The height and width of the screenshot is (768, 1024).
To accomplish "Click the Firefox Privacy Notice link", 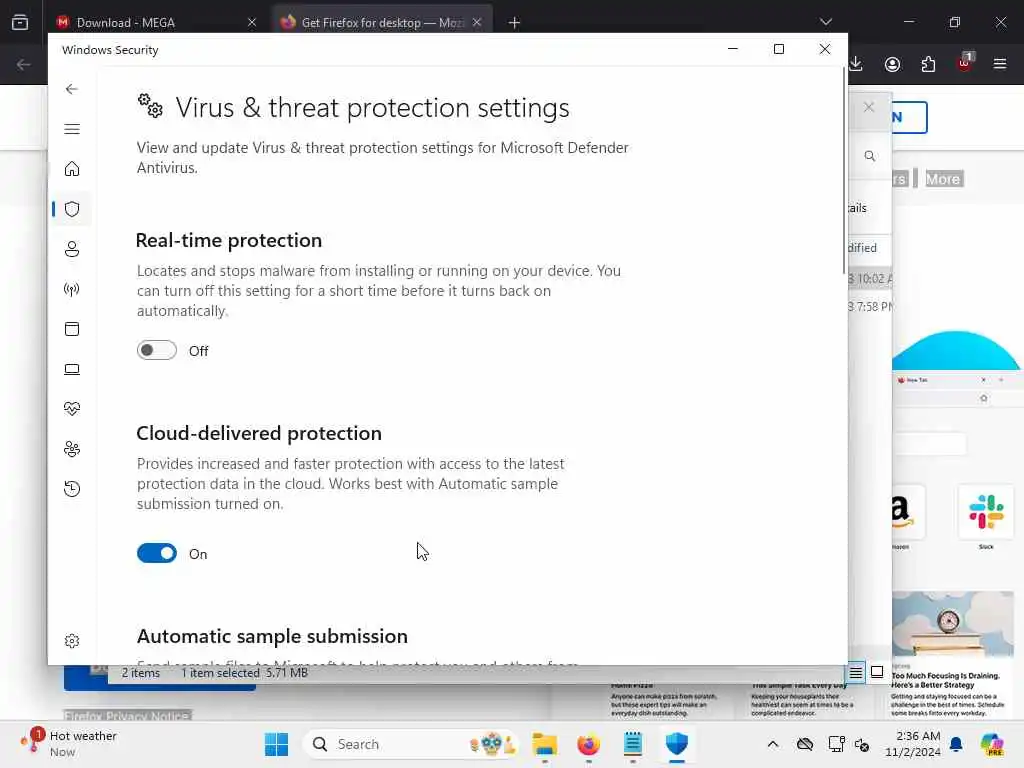I will 127,716.
